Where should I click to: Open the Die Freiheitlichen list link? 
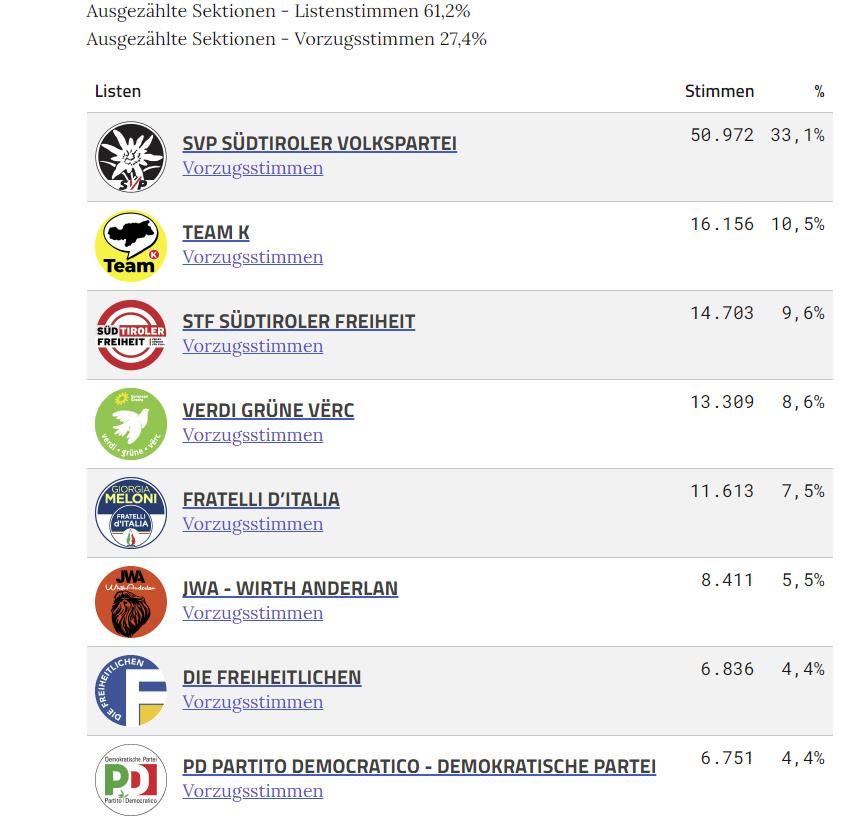point(272,677)
